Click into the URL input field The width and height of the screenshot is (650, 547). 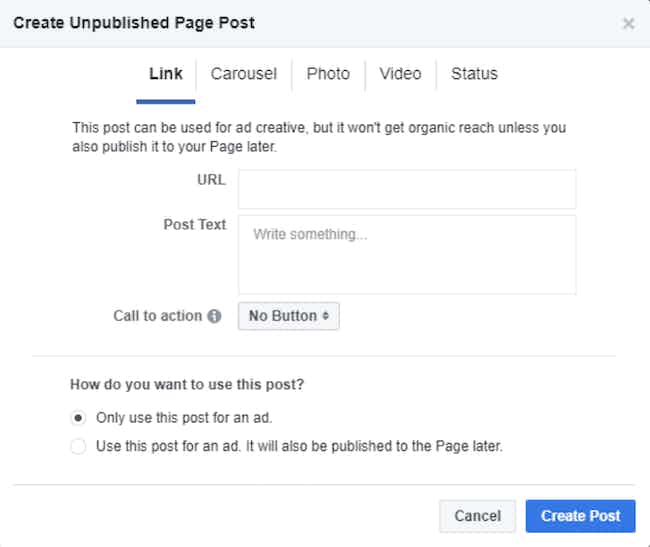tap(406, 189)
